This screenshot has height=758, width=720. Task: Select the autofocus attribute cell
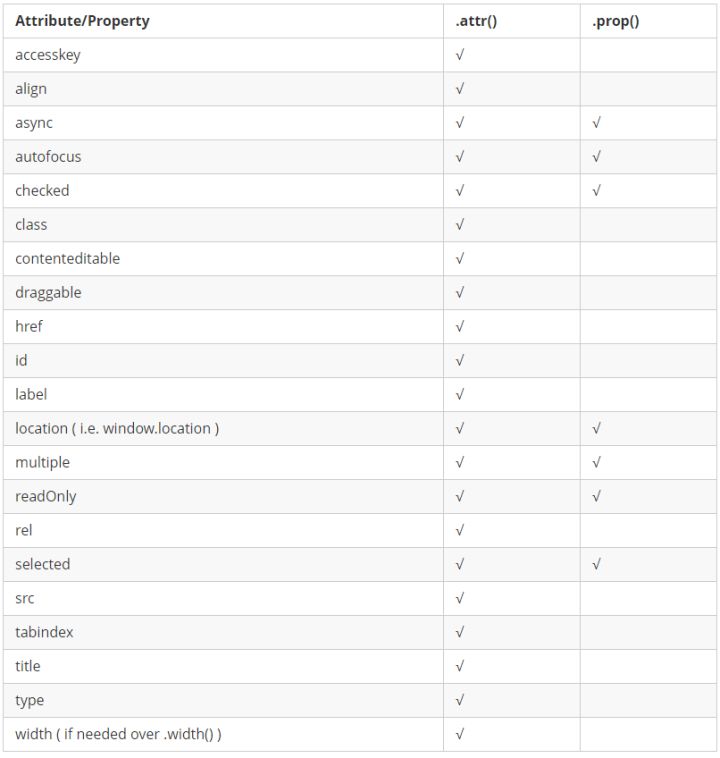click(48, 157)
